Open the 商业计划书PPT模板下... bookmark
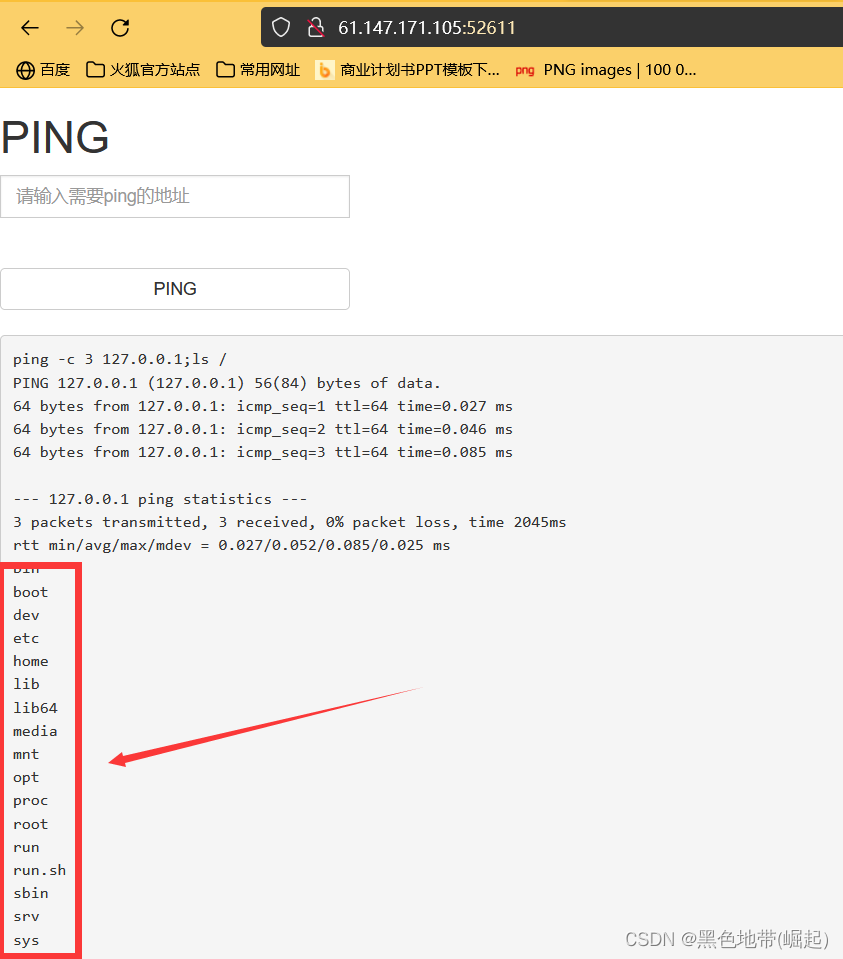843x959 pixels. click(x=409, y=69)
